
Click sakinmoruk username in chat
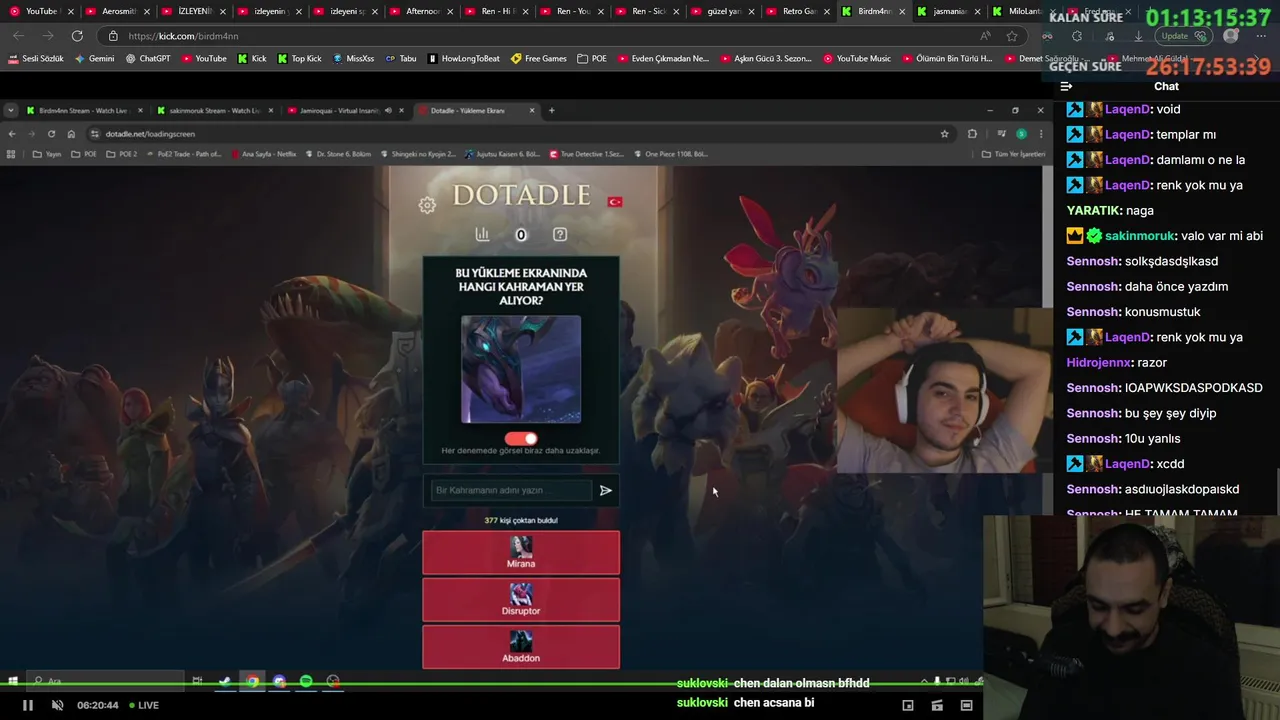(x=1140, y=236)
